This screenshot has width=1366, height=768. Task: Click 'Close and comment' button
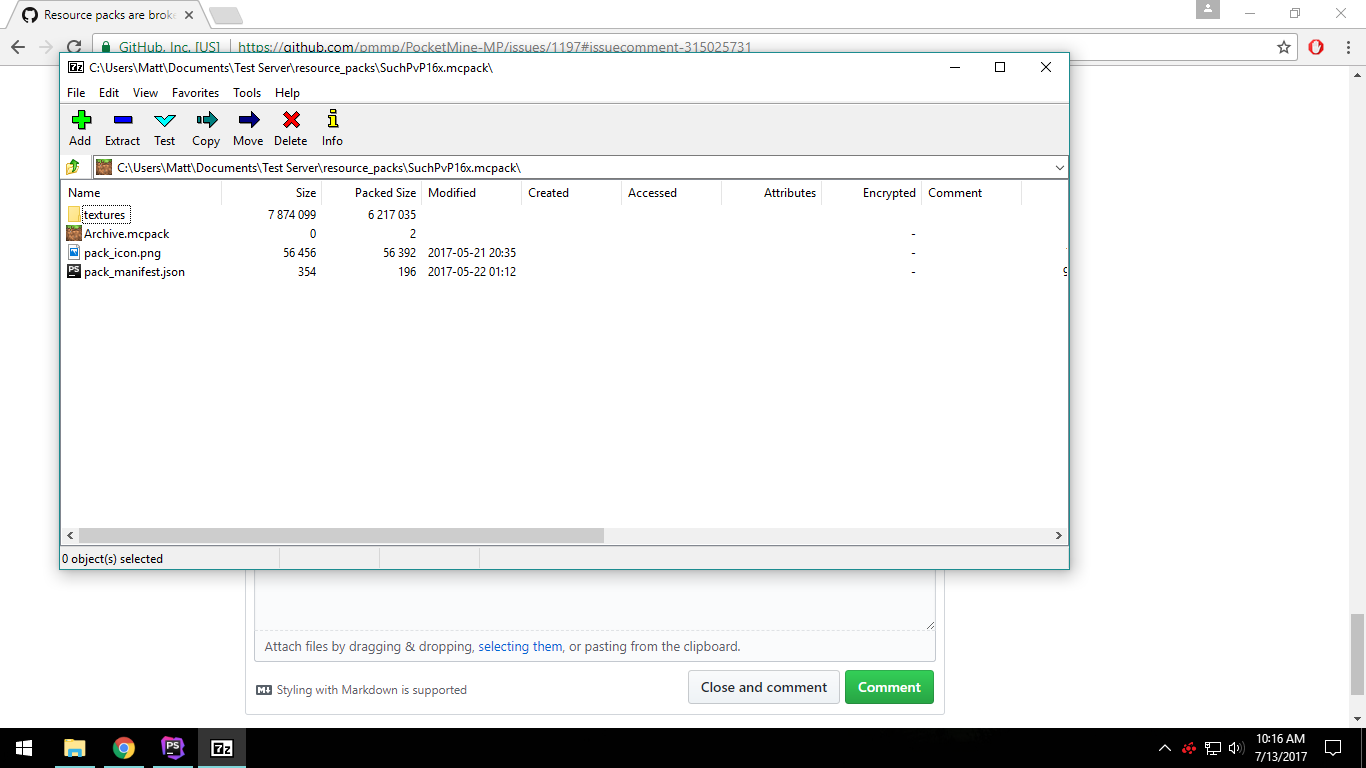pyautogui.click(x=763, y=687)
